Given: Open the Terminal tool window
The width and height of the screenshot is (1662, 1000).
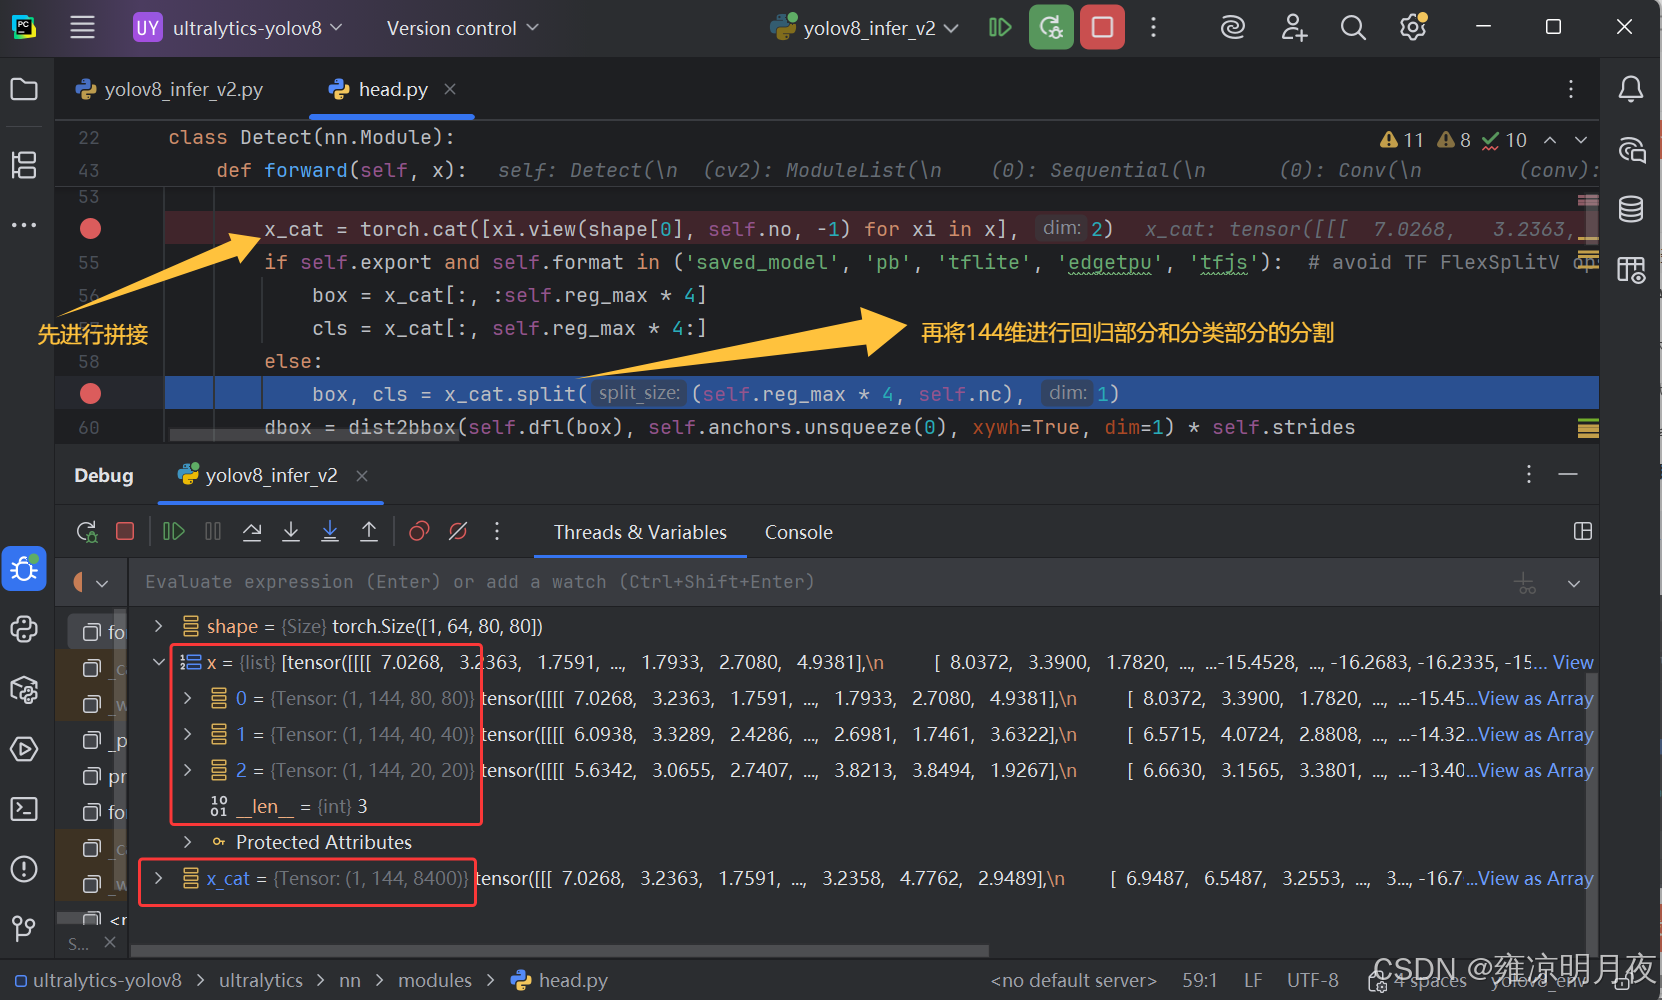Looking at the screenshot, I should tap(24, 809).
